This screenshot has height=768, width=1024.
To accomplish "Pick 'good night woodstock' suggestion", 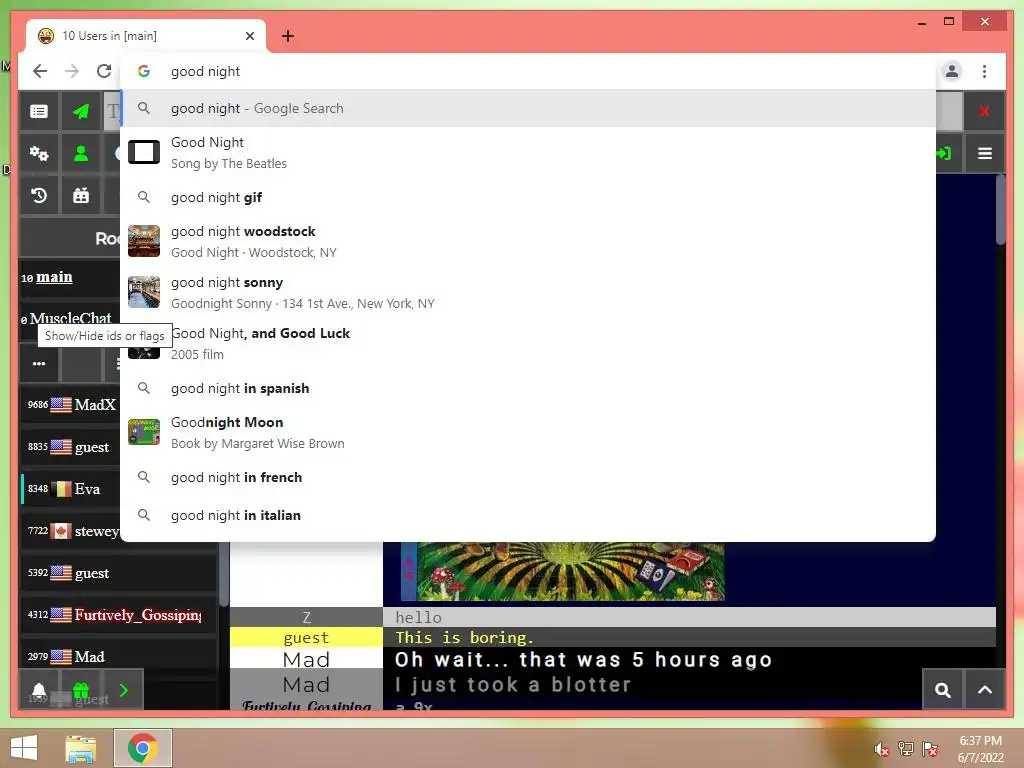I will tap(528, 241).
